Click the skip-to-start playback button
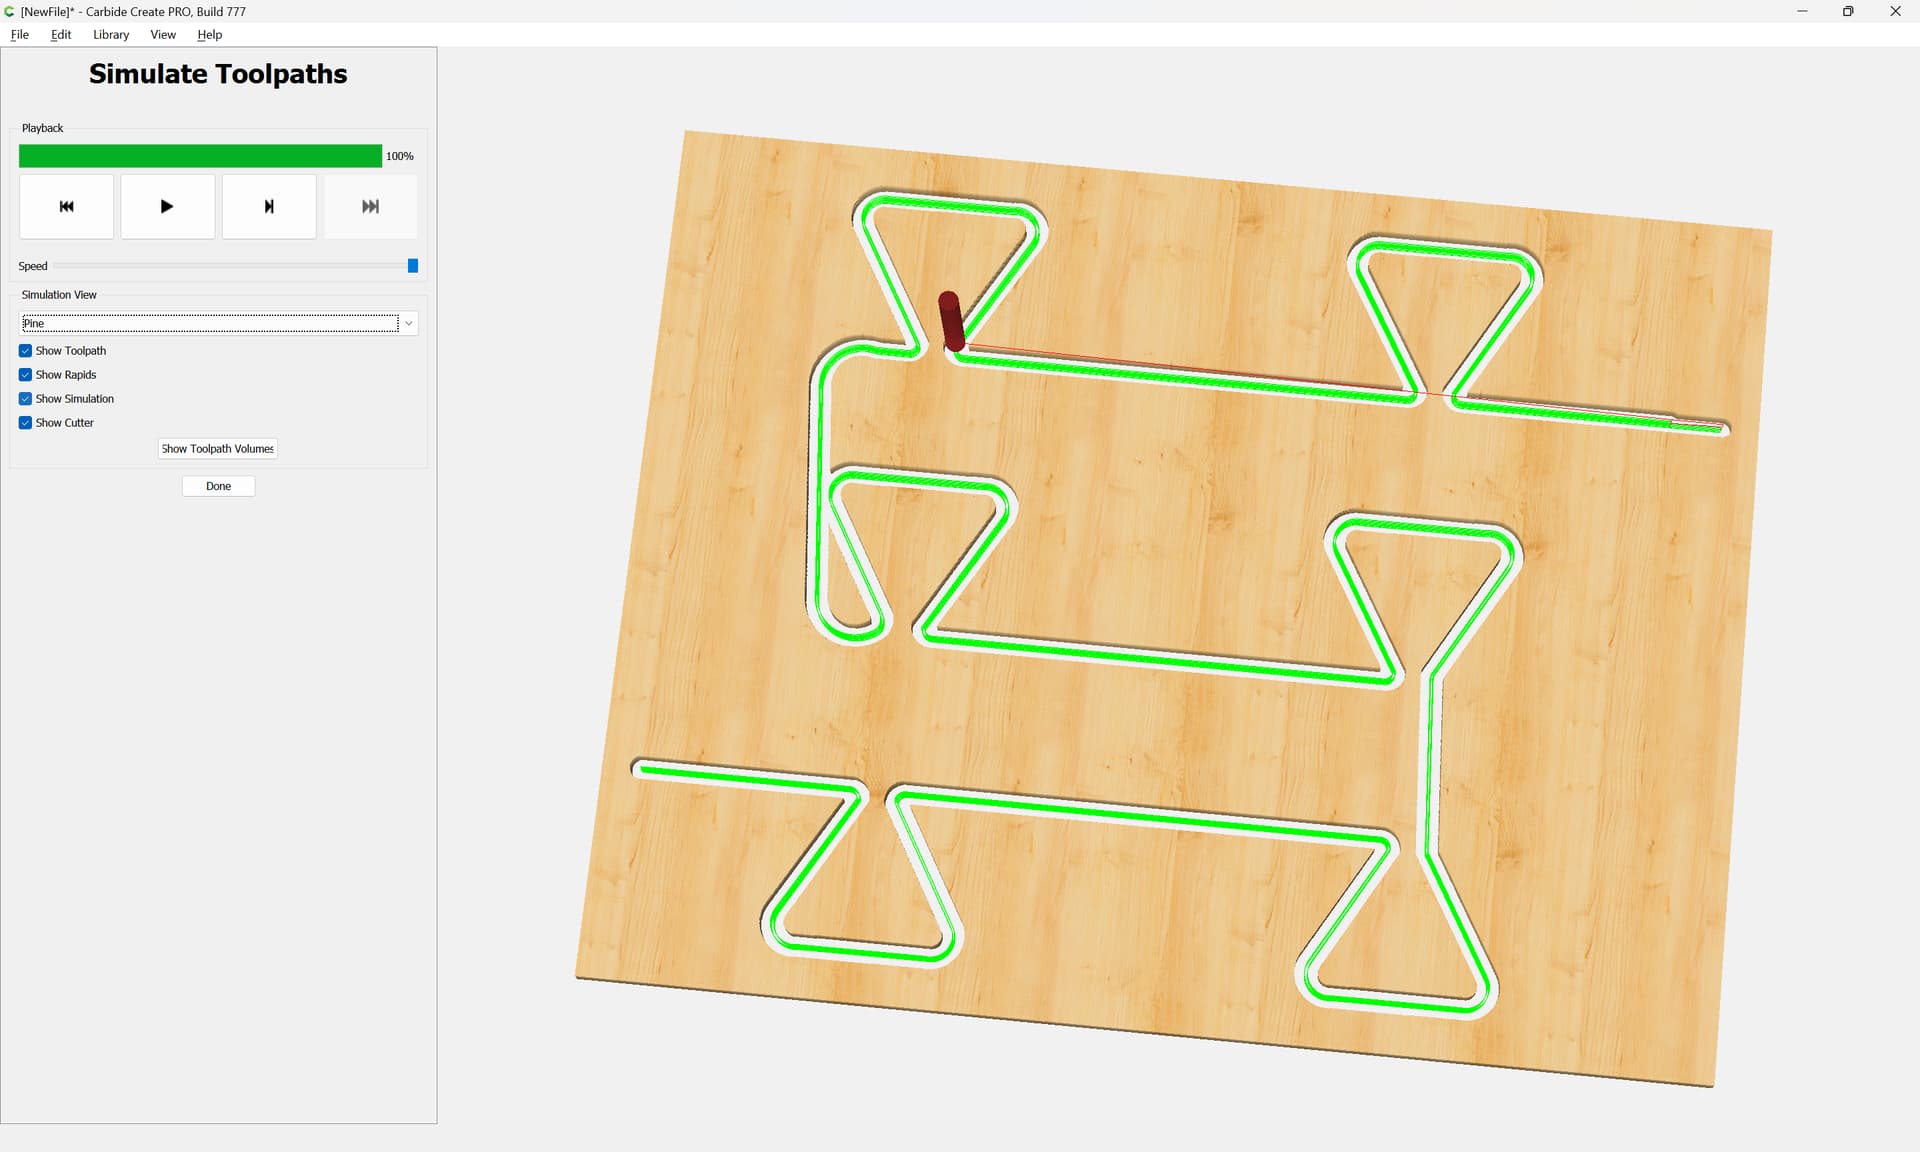The height and width of the screenshot is (1152, 1920). [67, 206]
